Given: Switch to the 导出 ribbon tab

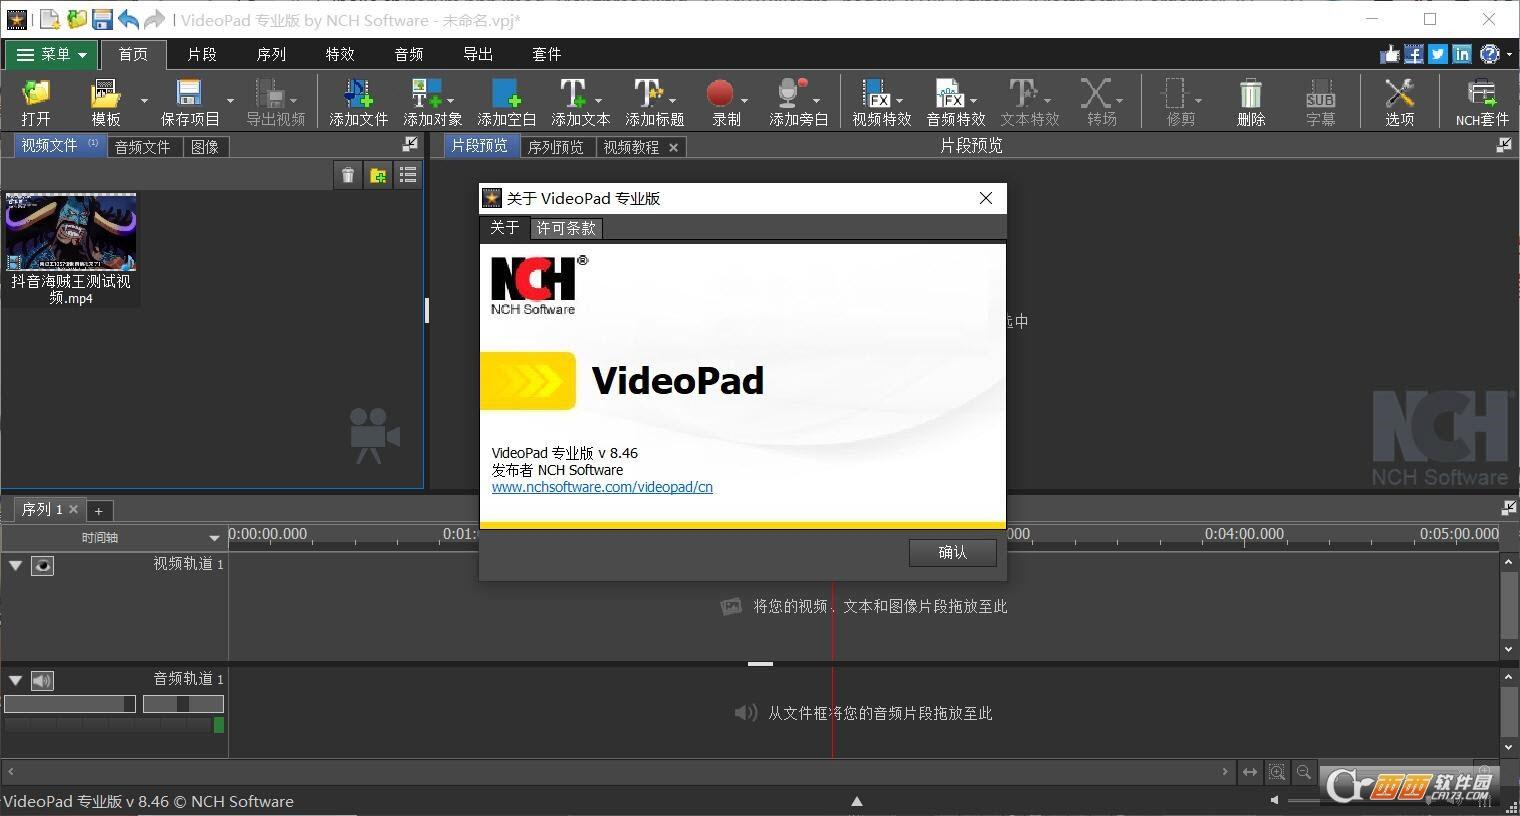Looking at the screenshot, I should click(478, 54).
